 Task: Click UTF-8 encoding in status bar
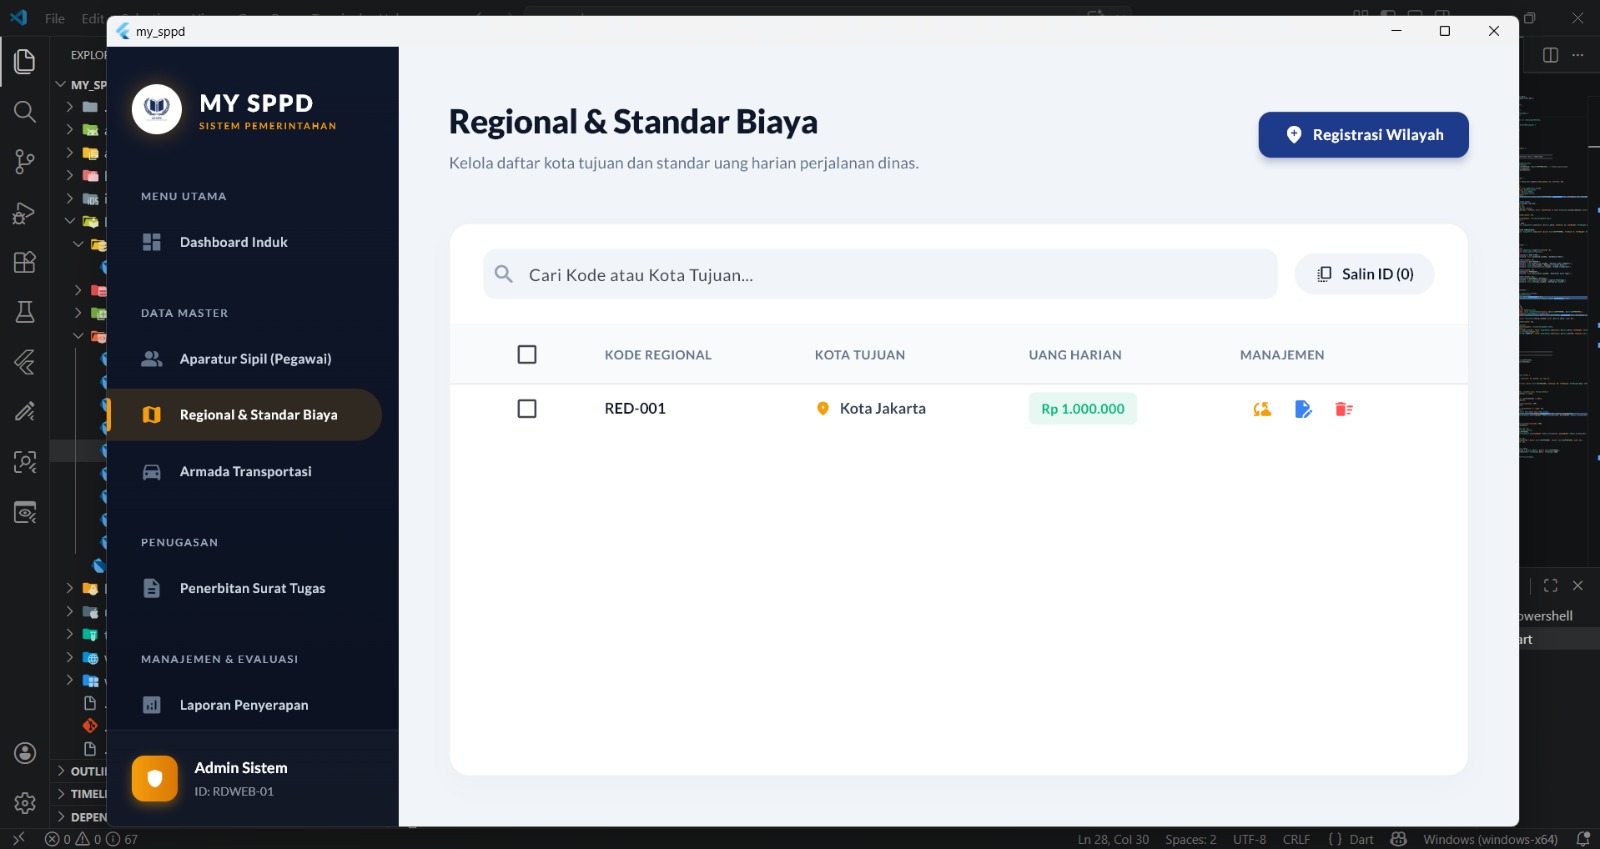(x=1249, y=839)
